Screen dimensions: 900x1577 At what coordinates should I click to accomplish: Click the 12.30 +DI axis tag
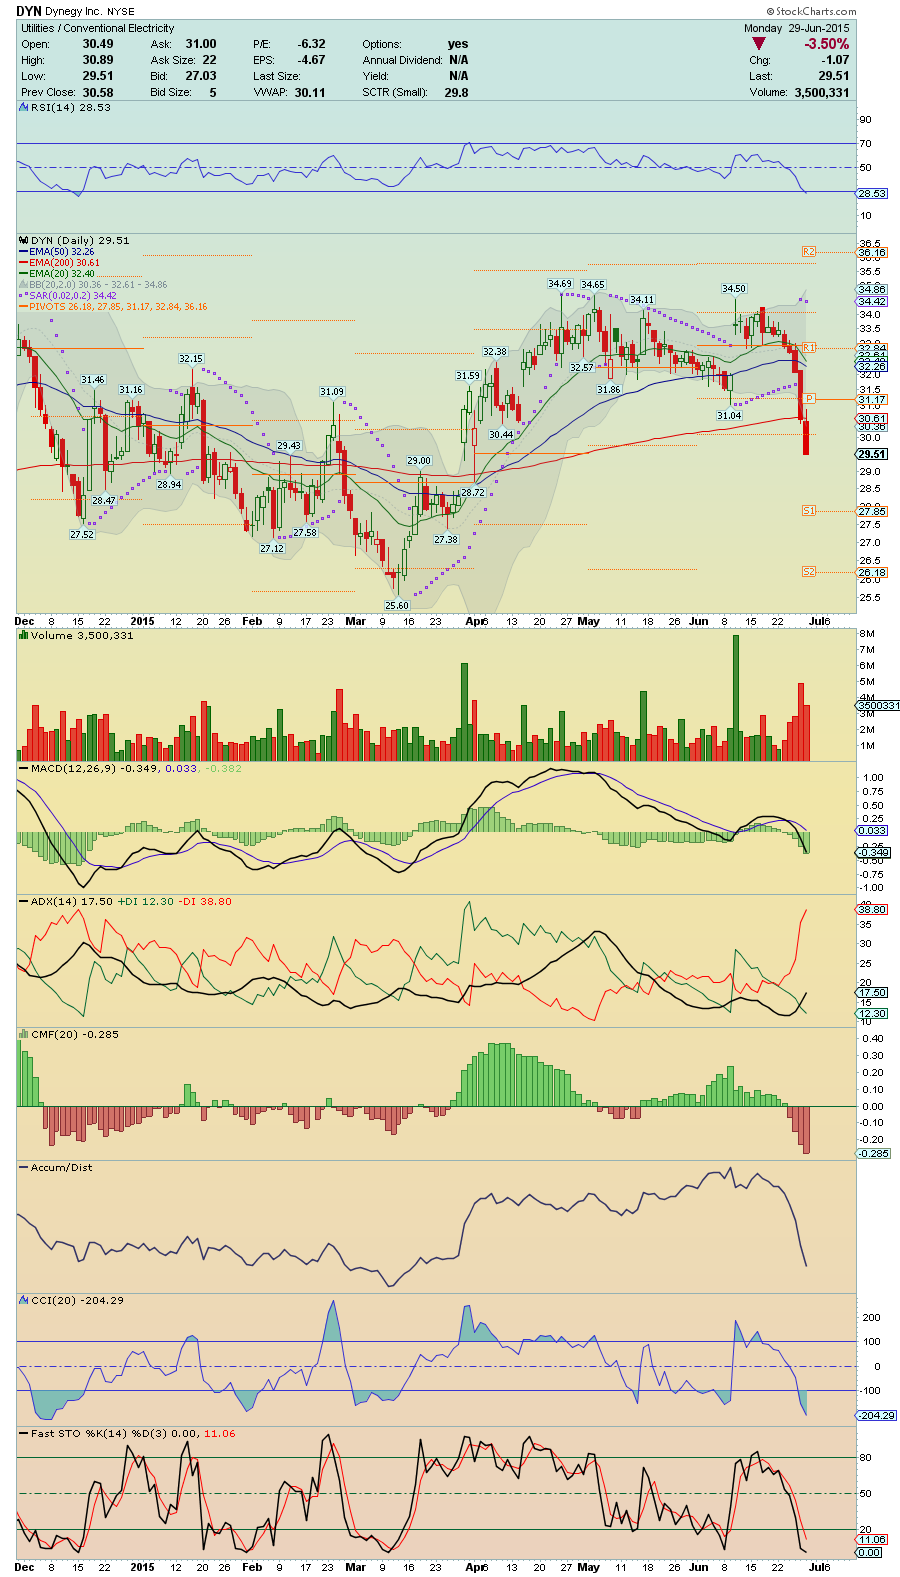pos(872,1014)
